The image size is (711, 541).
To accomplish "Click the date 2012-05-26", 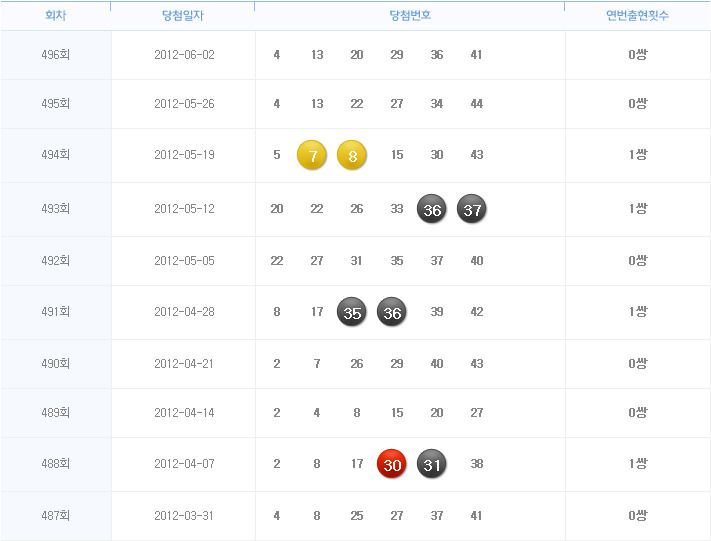I will tap(184, 104).
